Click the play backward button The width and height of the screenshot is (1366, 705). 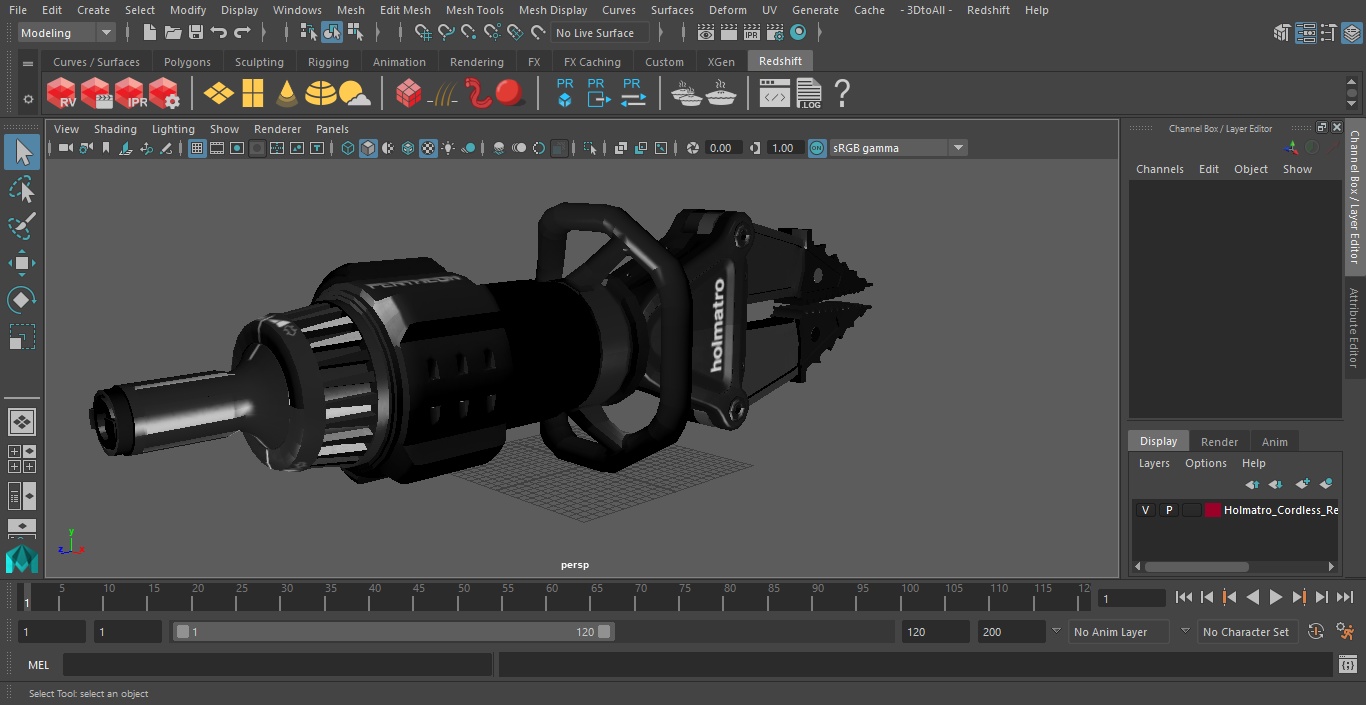tap(1252, 597)
